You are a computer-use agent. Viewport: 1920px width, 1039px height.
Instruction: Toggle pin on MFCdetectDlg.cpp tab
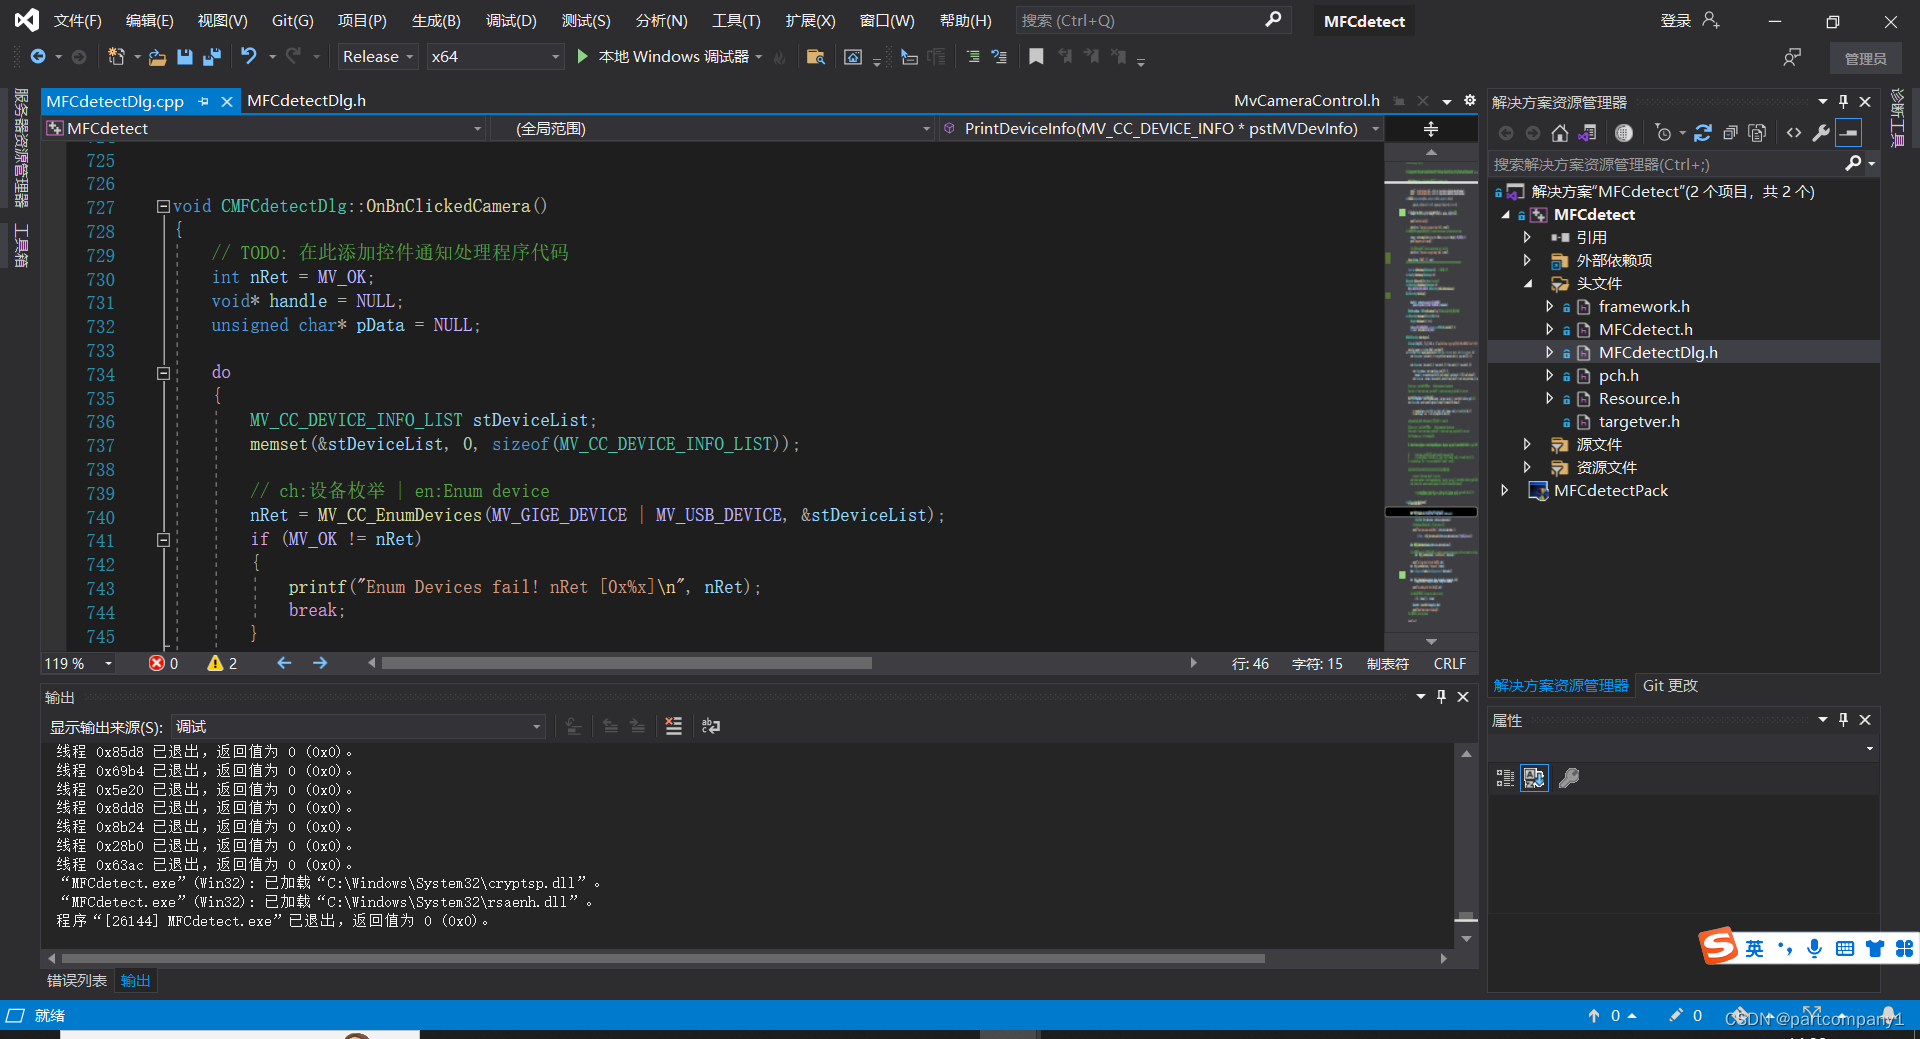click(204, 101)
